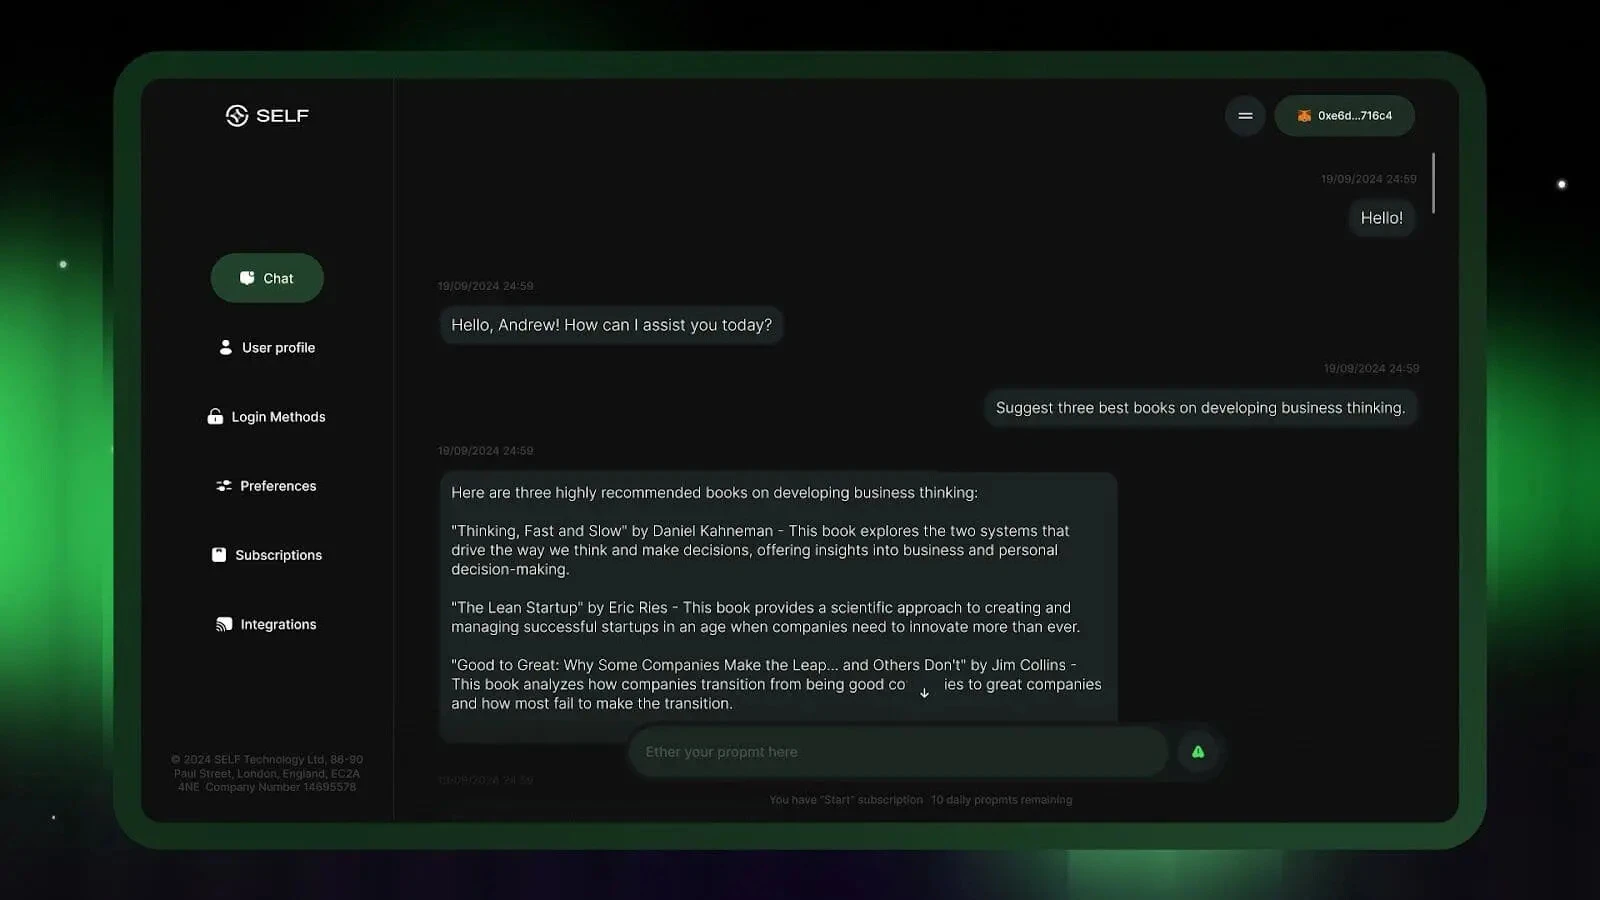Click the Integrations icon
This screenshot has height=900, width=1600.
click(x=224, y=624)
